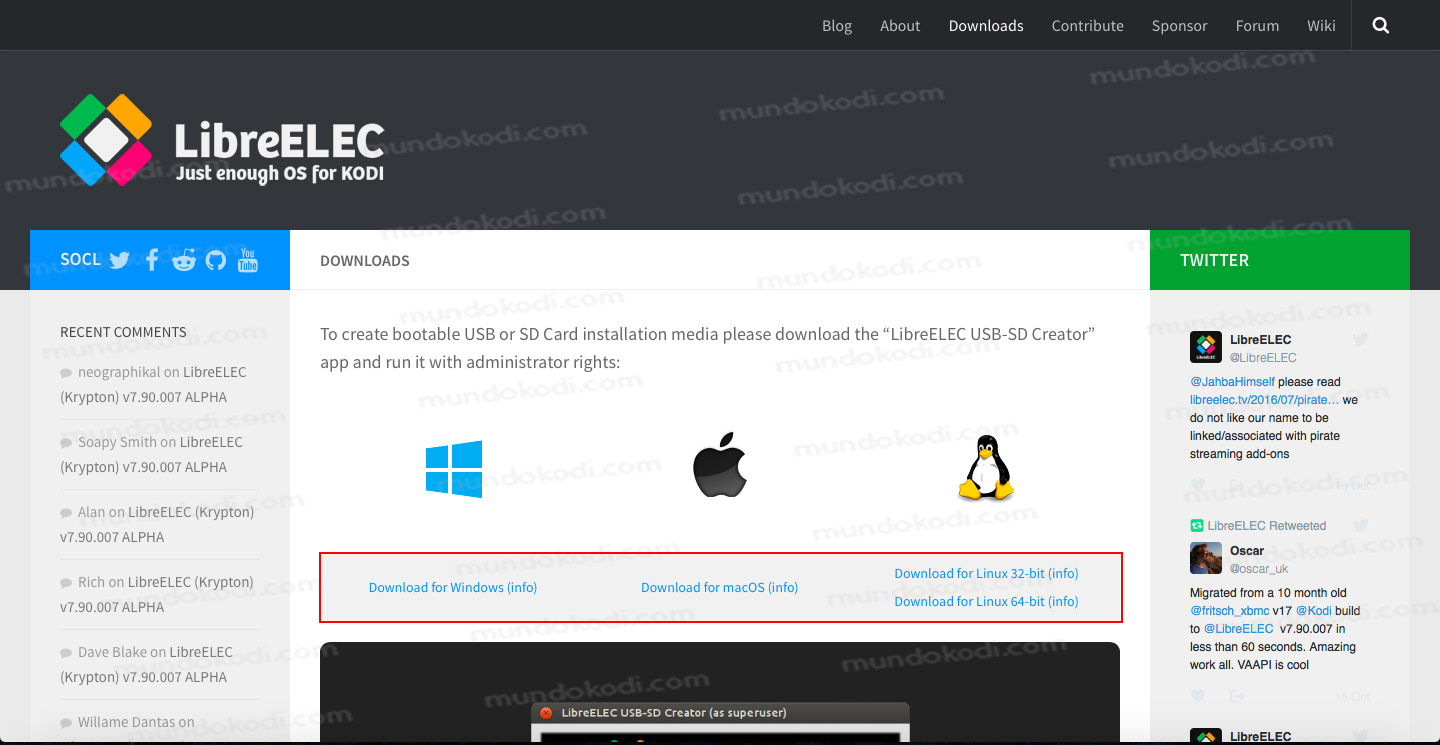Viewport: 1440px width, 745px height.
Task: Open Soapy Smith's comment link
Action: click(151, 455)
